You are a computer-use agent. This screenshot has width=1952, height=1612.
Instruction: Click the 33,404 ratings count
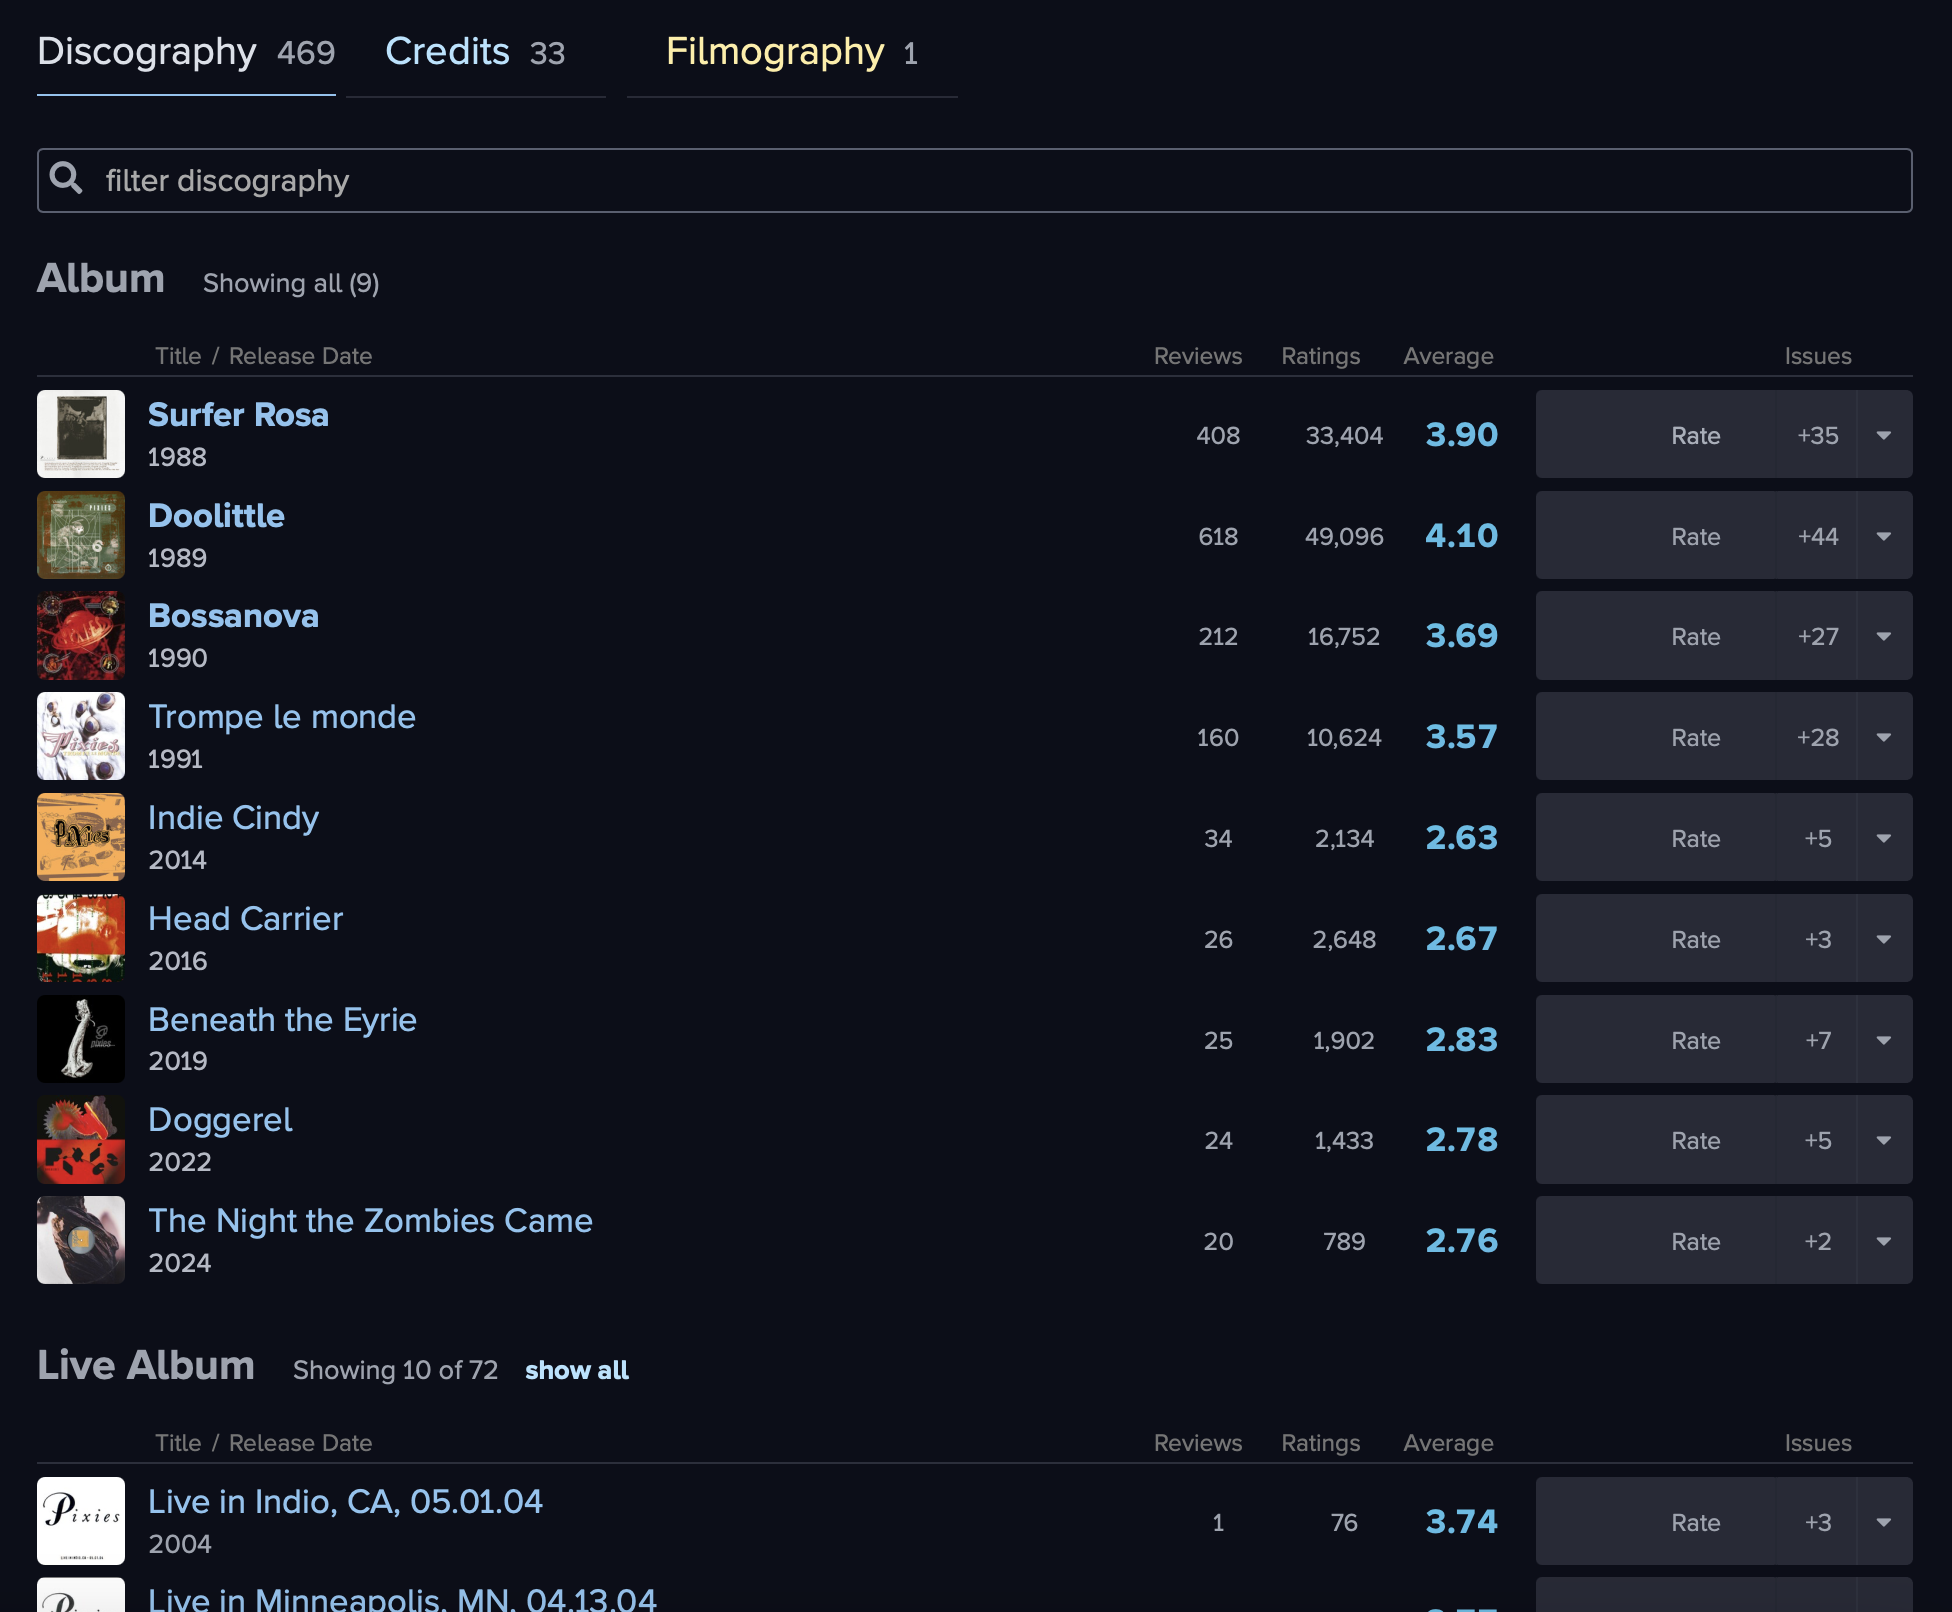[x=1344, y=435]
